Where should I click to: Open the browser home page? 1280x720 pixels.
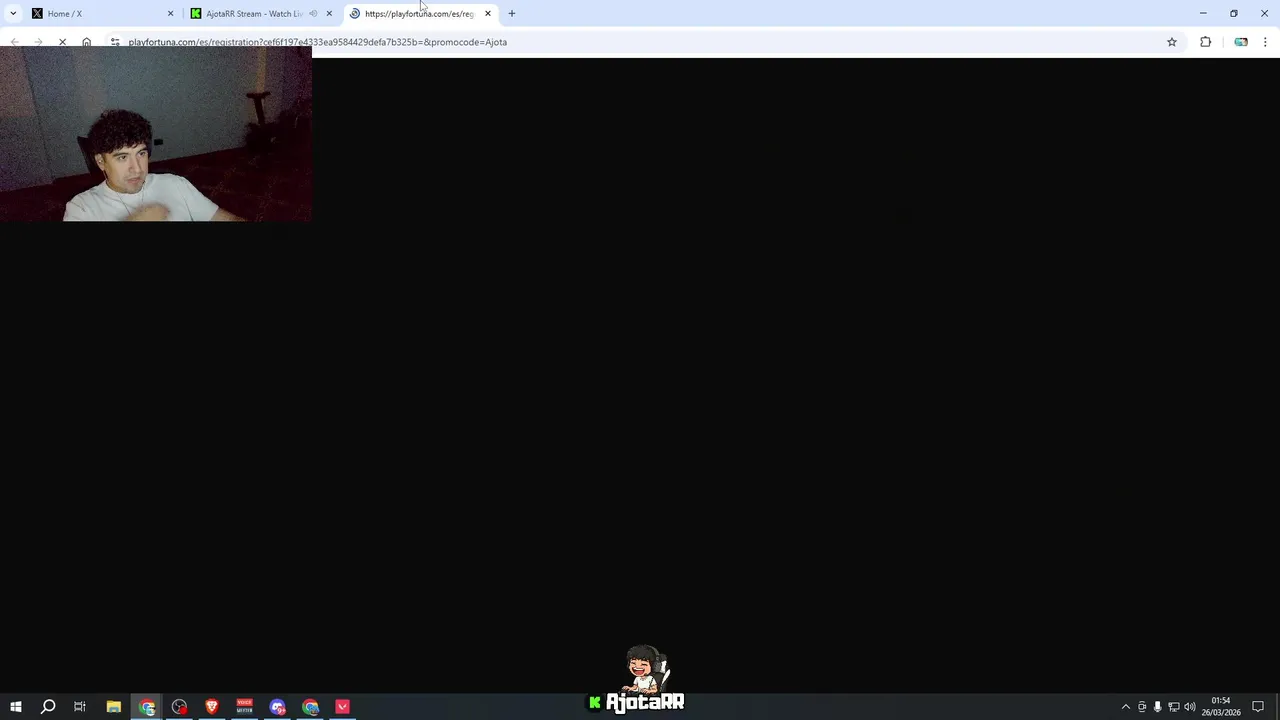pyautogui.click(x=87, y=42)
